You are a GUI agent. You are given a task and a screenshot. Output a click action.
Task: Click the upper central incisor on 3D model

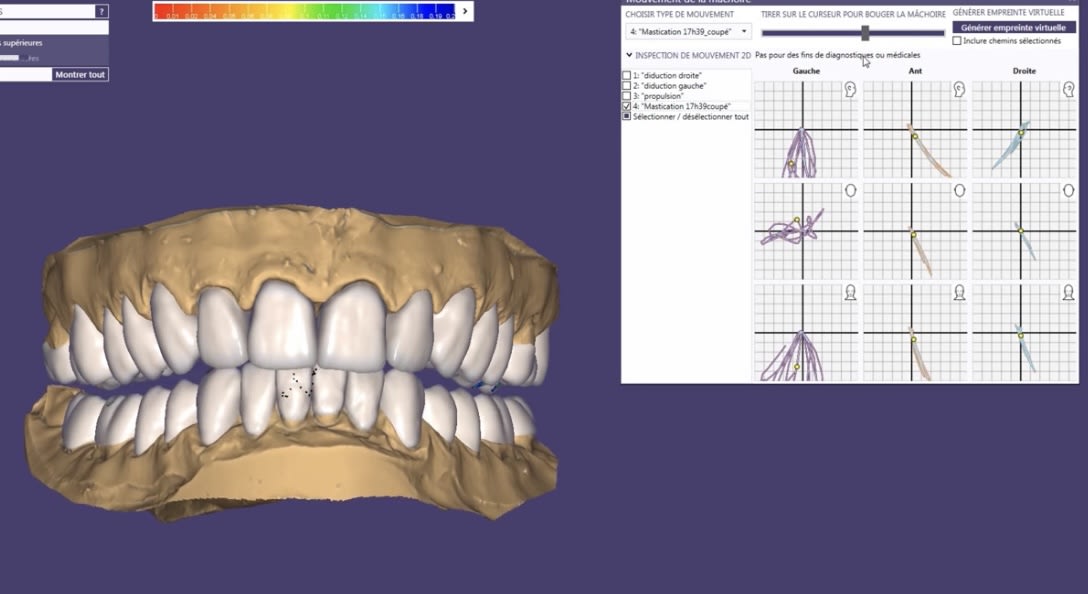coord(282,325)
